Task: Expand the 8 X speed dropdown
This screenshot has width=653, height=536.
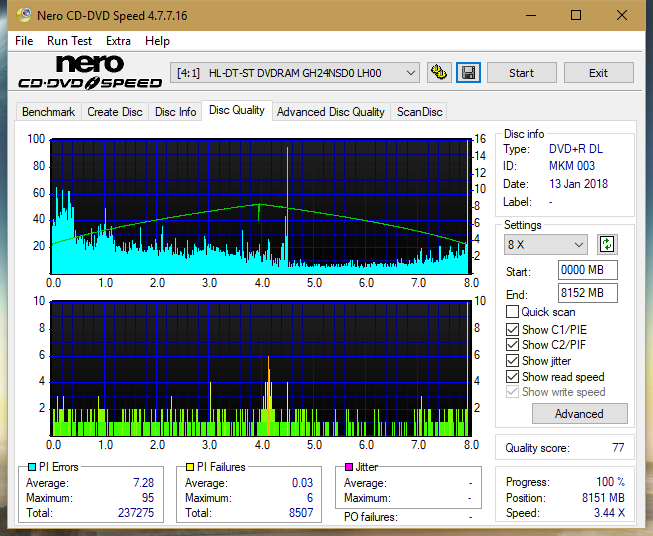Action: click(546, 244)
